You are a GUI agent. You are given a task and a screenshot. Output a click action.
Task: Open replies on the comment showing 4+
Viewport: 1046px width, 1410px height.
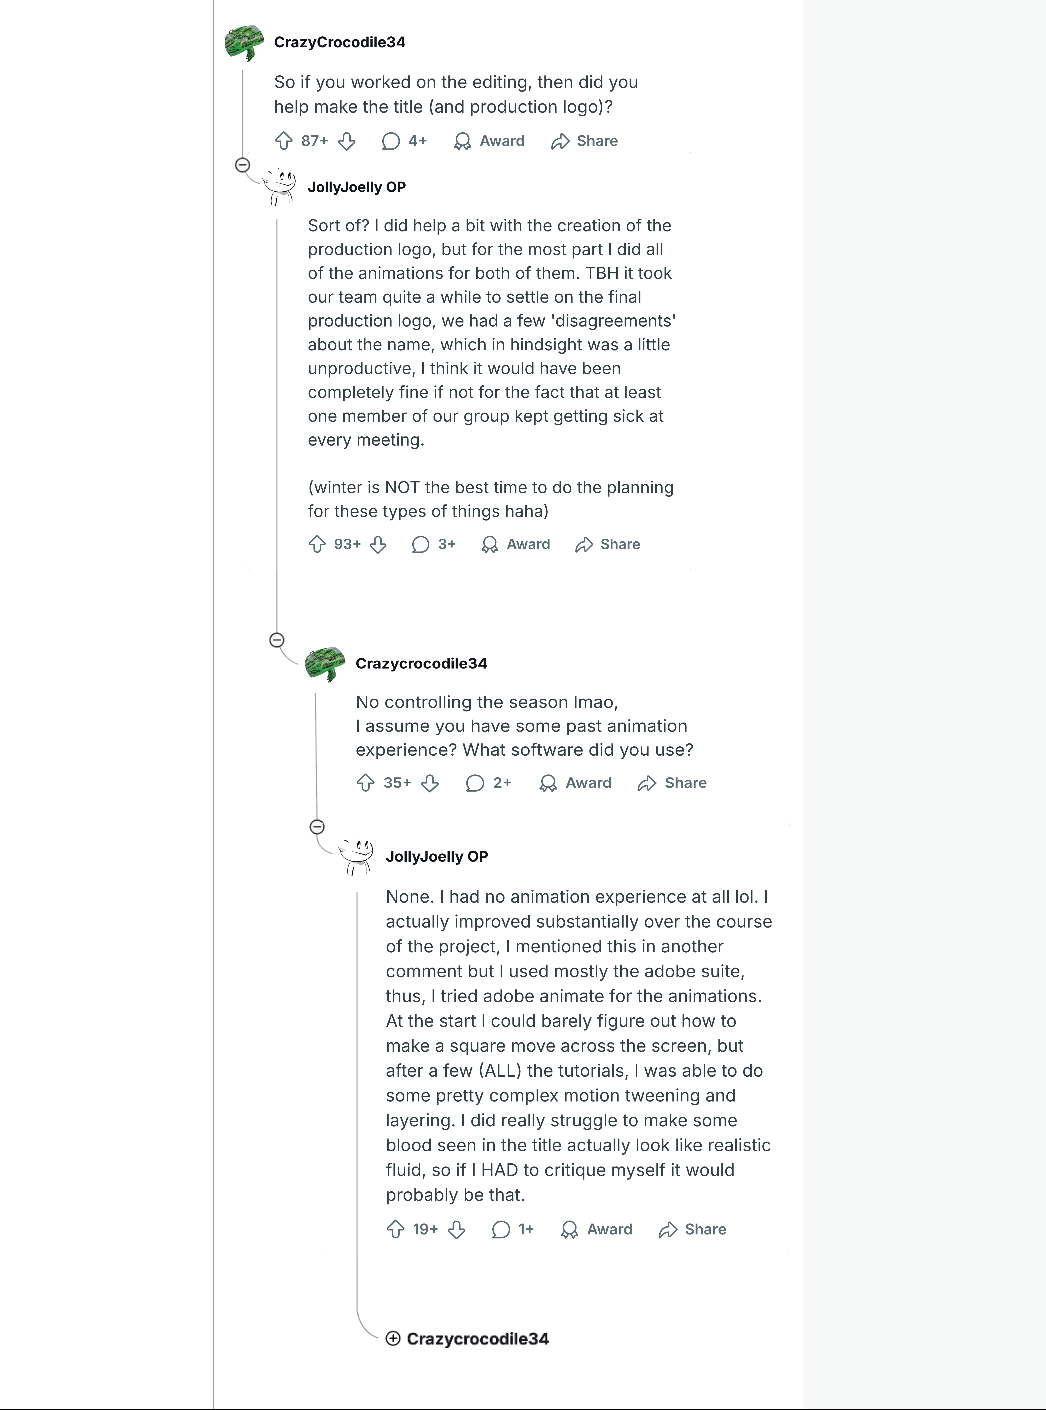[405, 141]
